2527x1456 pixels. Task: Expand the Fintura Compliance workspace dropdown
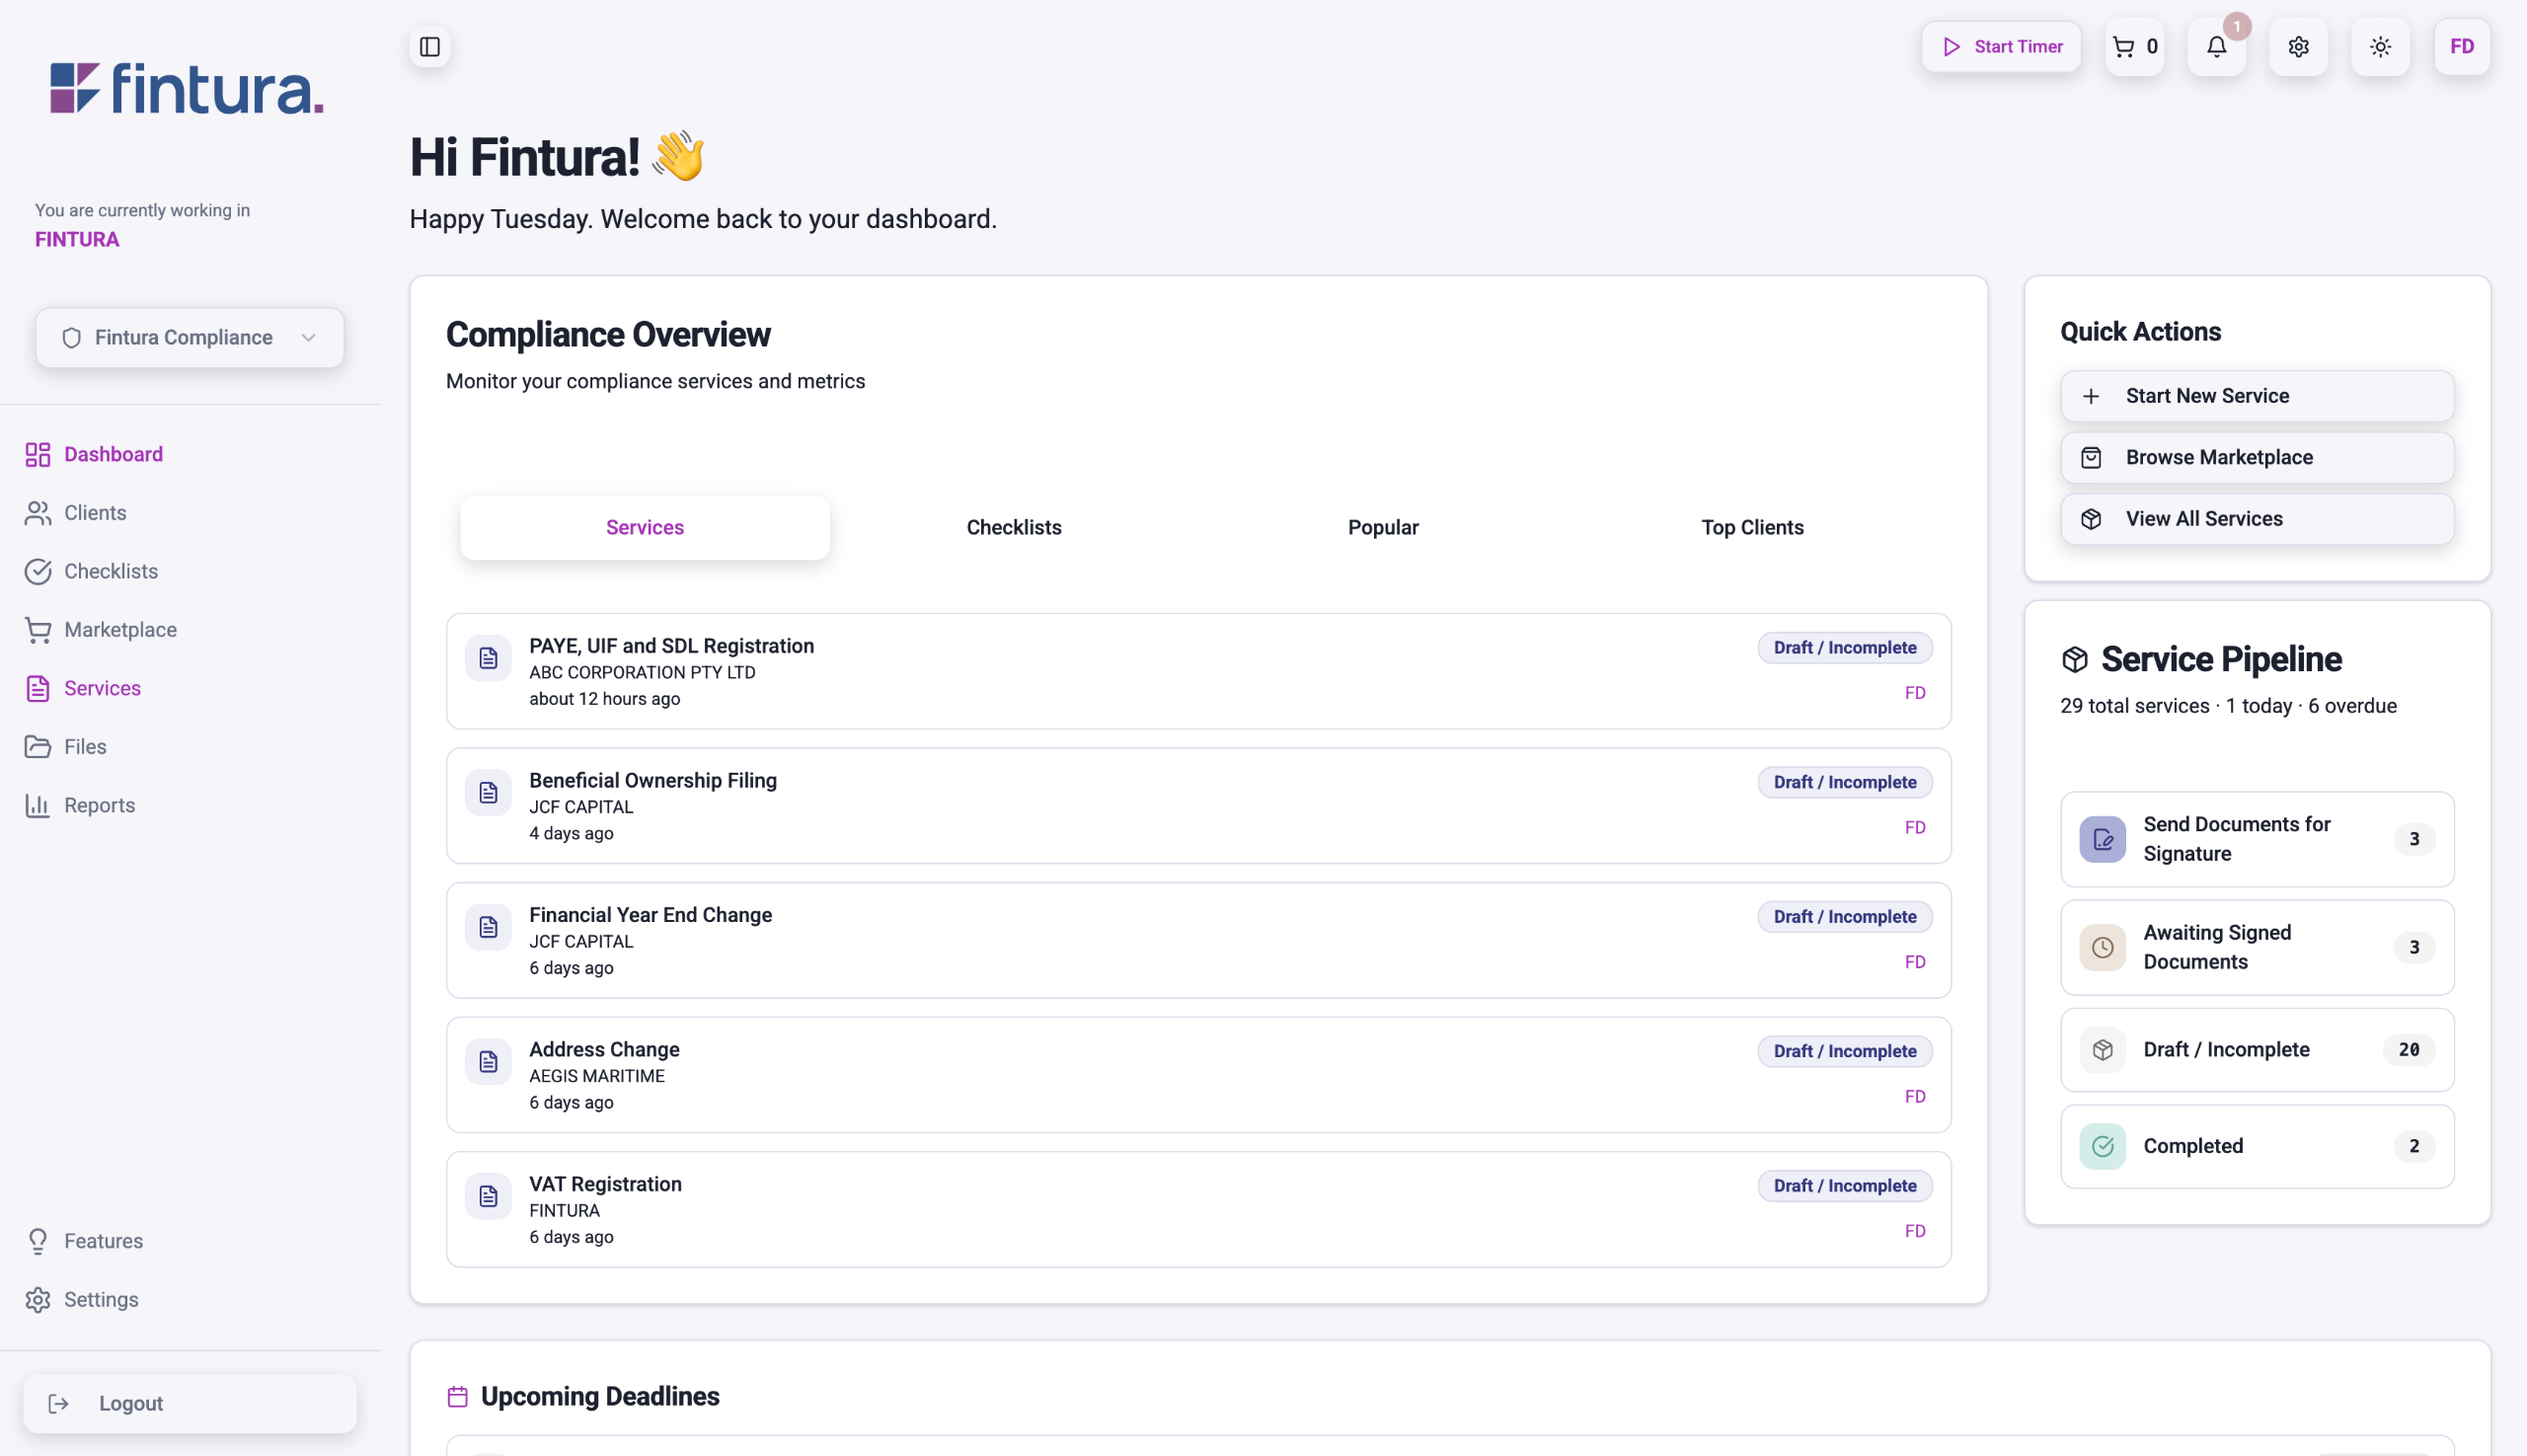coord(190,338)
